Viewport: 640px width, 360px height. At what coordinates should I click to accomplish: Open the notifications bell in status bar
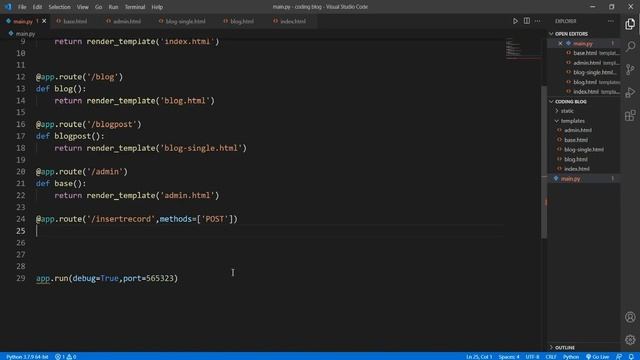(x=631, y=357)
